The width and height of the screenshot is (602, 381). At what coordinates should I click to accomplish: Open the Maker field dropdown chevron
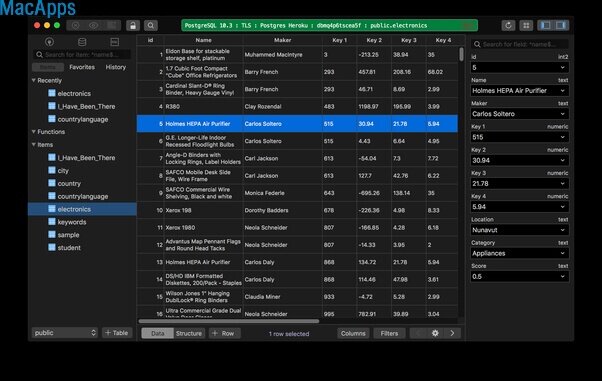[562, 114]
